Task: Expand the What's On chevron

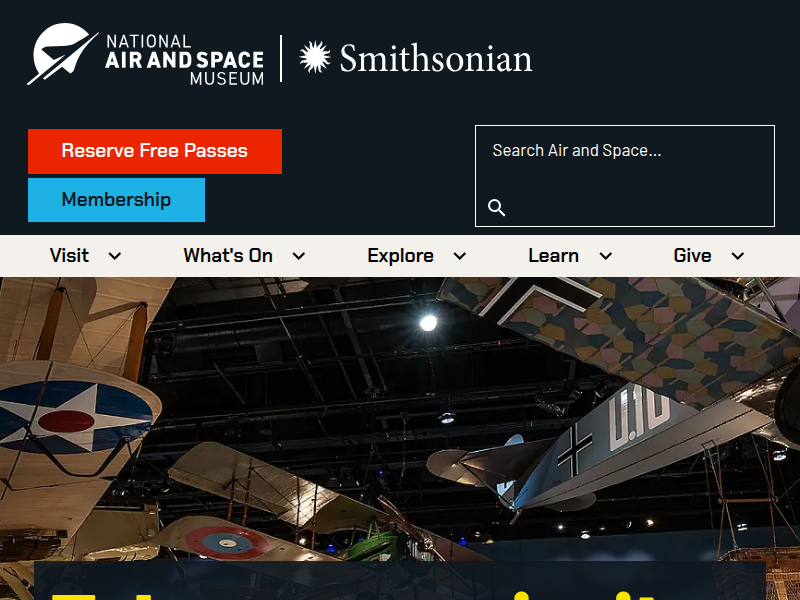Action: pos(299,256)
